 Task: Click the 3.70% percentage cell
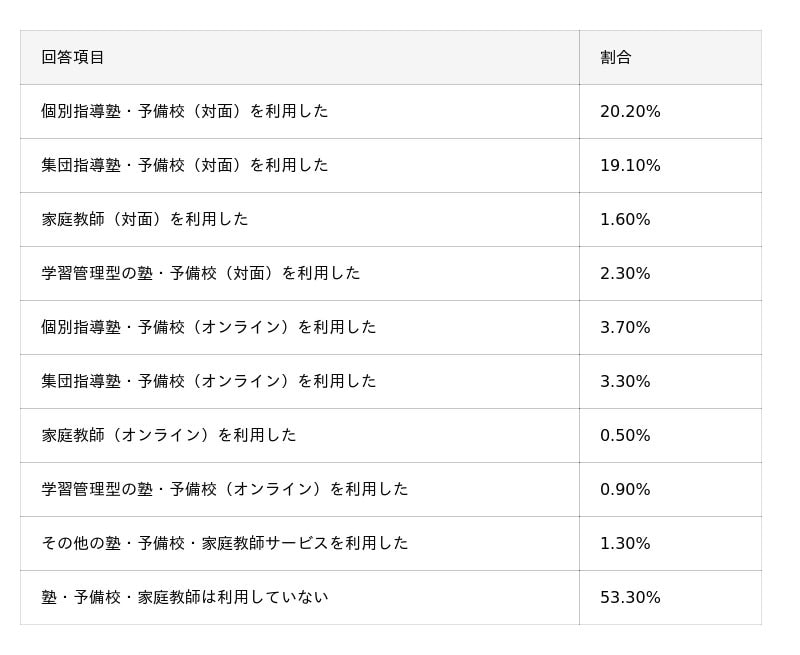tap(625, 327)
